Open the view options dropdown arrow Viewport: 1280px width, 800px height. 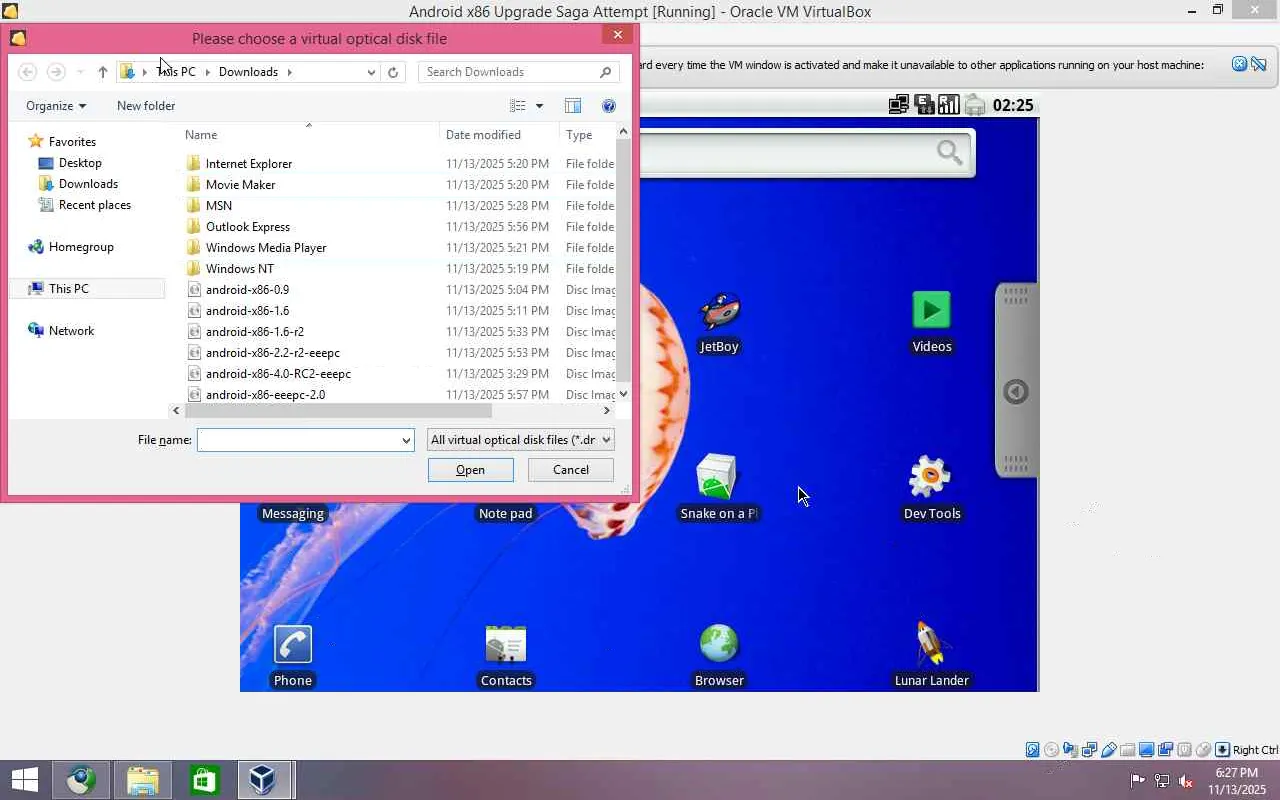(539, 106)
